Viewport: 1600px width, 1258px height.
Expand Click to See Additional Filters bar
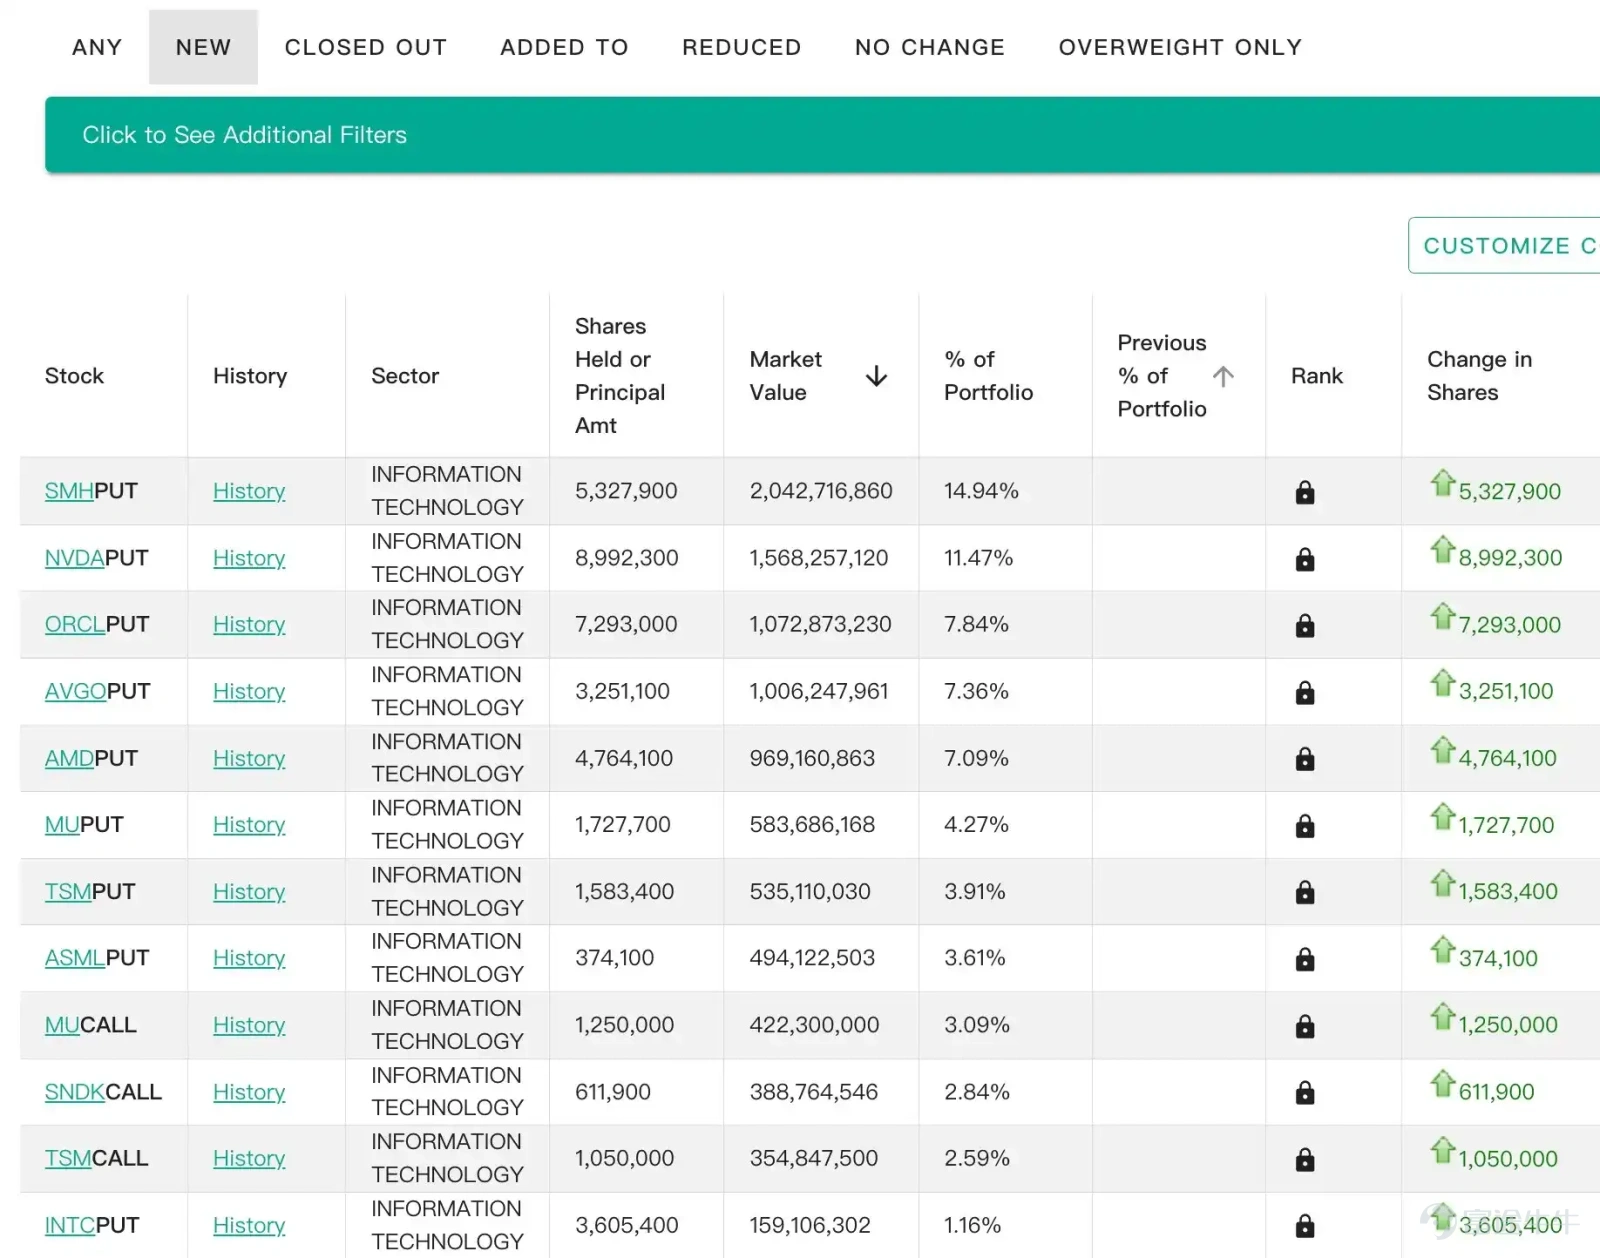click(x=822, y=135)
